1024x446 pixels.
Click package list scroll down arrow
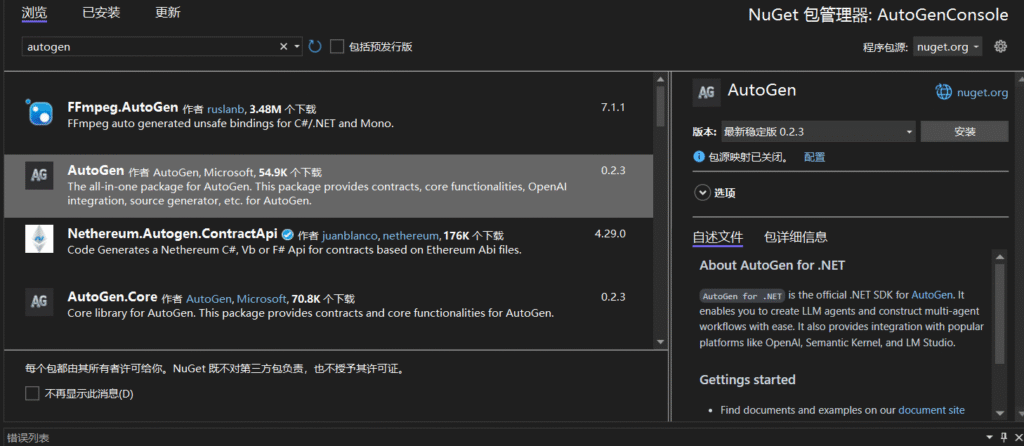pos(660,342)
